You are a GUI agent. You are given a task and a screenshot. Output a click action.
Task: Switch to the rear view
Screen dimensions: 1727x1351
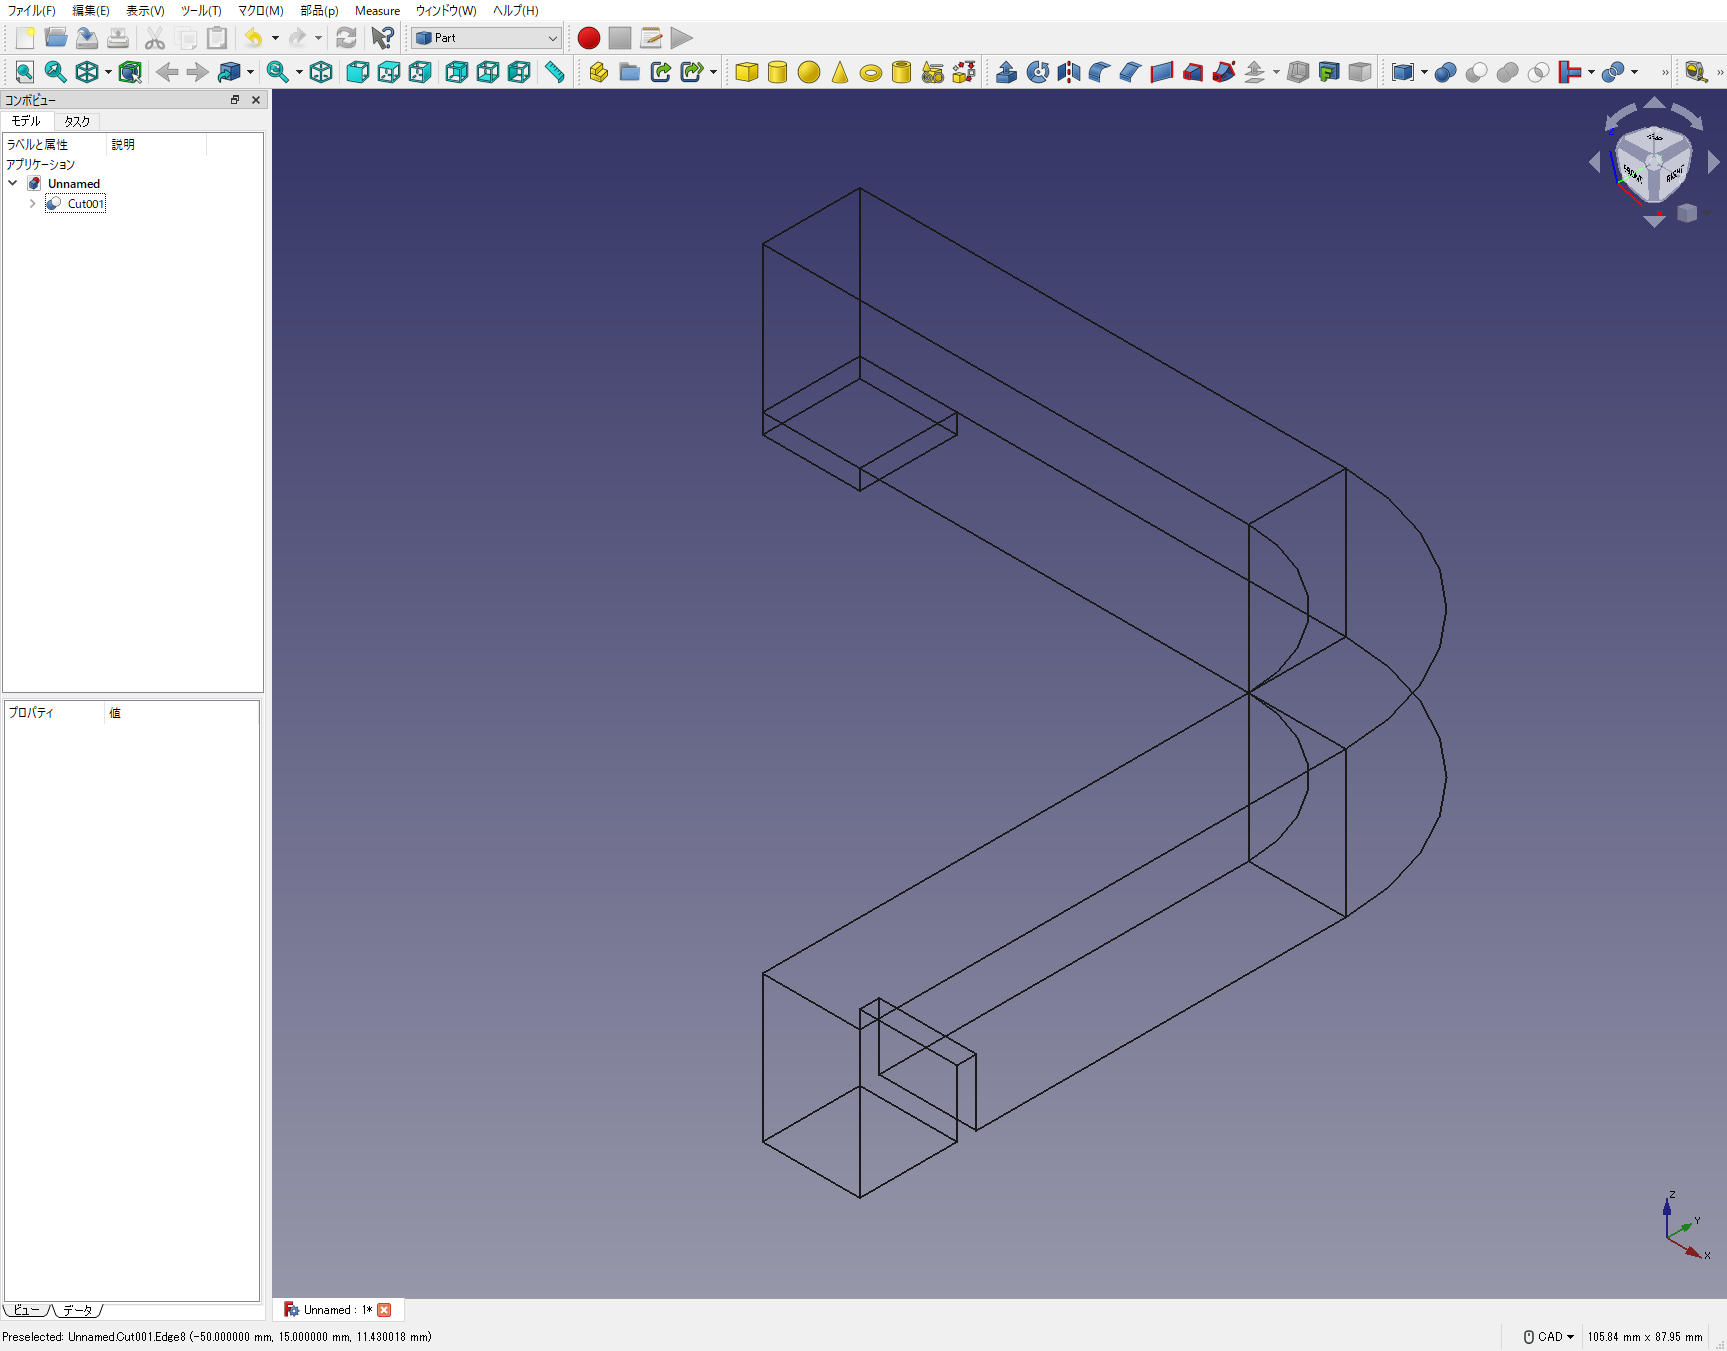pyautogui.click(x=456, y=72)
